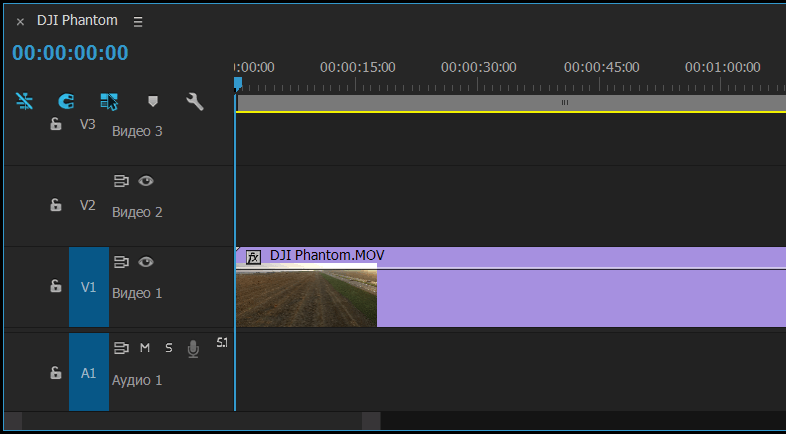
Task: Toggle Sync Lock on track A1
Action: click(121, 348)
